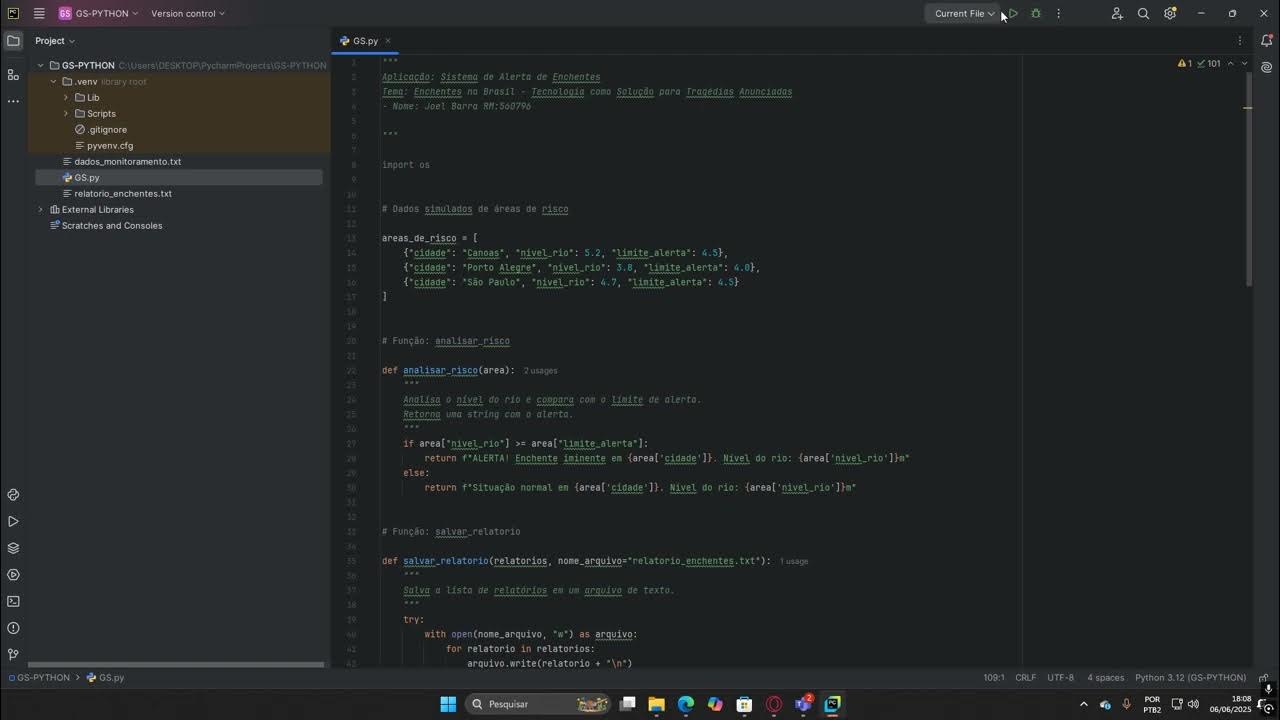
Task: Collapse the GS-PYTHON root folder
Action: tap(41, 65)
